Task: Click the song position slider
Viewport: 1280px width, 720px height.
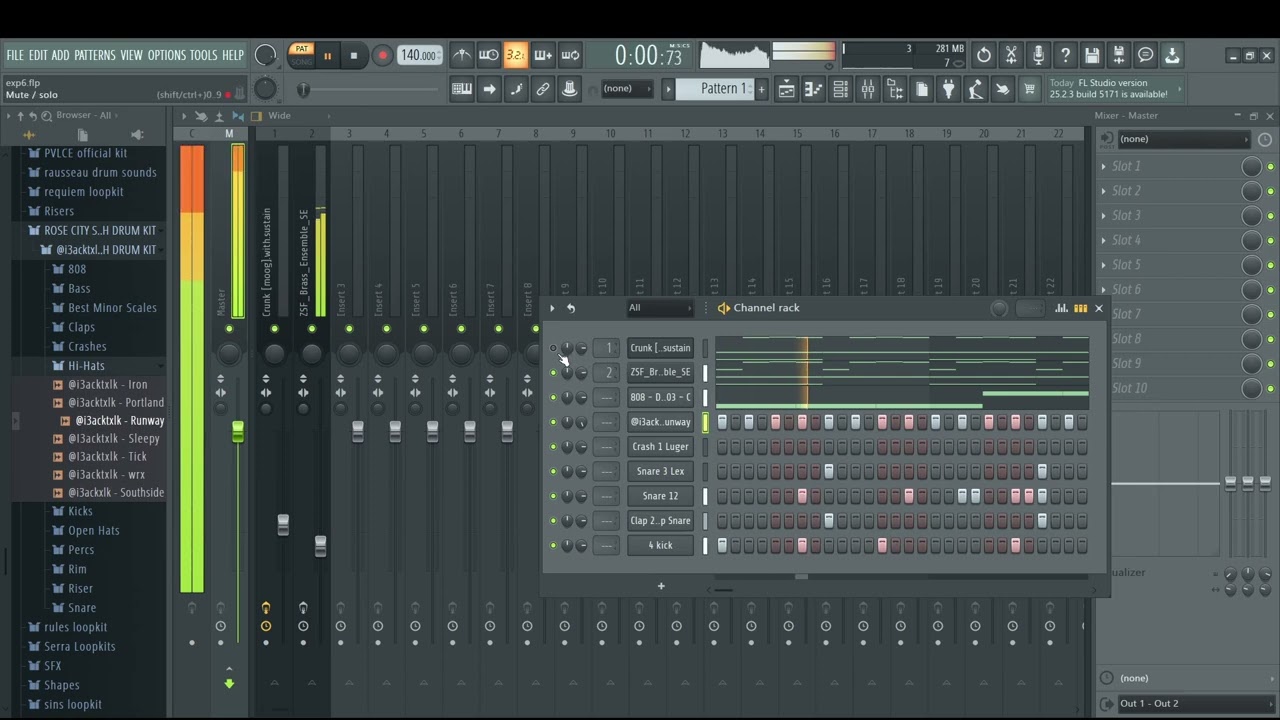Action: 370,89
